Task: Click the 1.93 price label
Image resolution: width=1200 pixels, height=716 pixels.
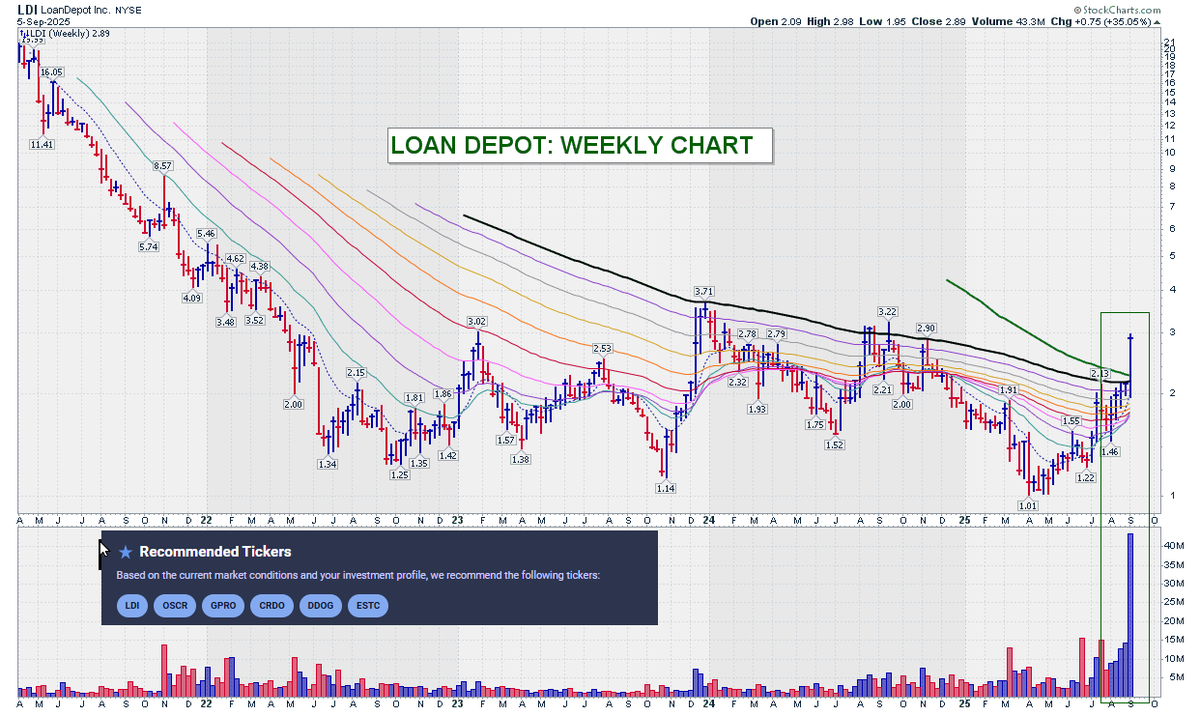Action: pyautogui.click(x=758, y=409)
